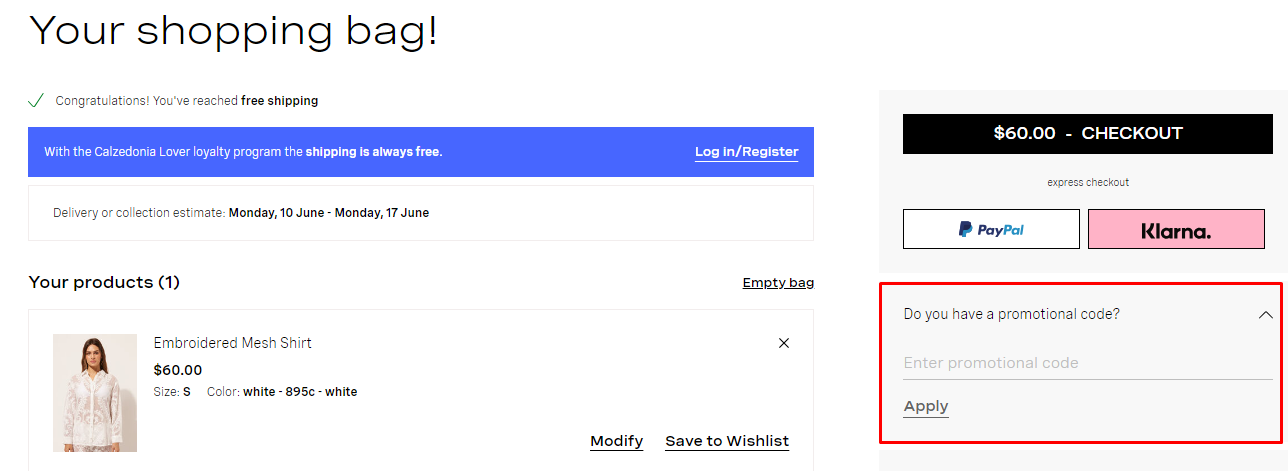This screenshot has width=1288, height=471.
Task: Save the shirt to Wishlist
Action: pyautogui.click(x=727, y=441)
